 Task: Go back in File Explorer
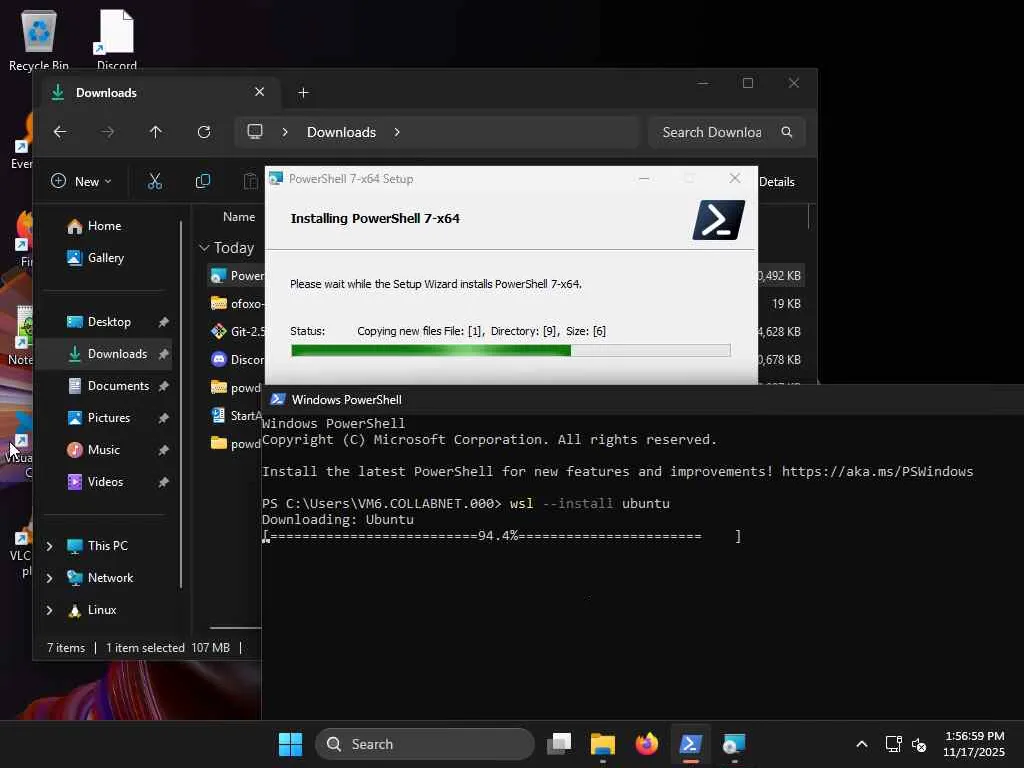coord(60,132)
